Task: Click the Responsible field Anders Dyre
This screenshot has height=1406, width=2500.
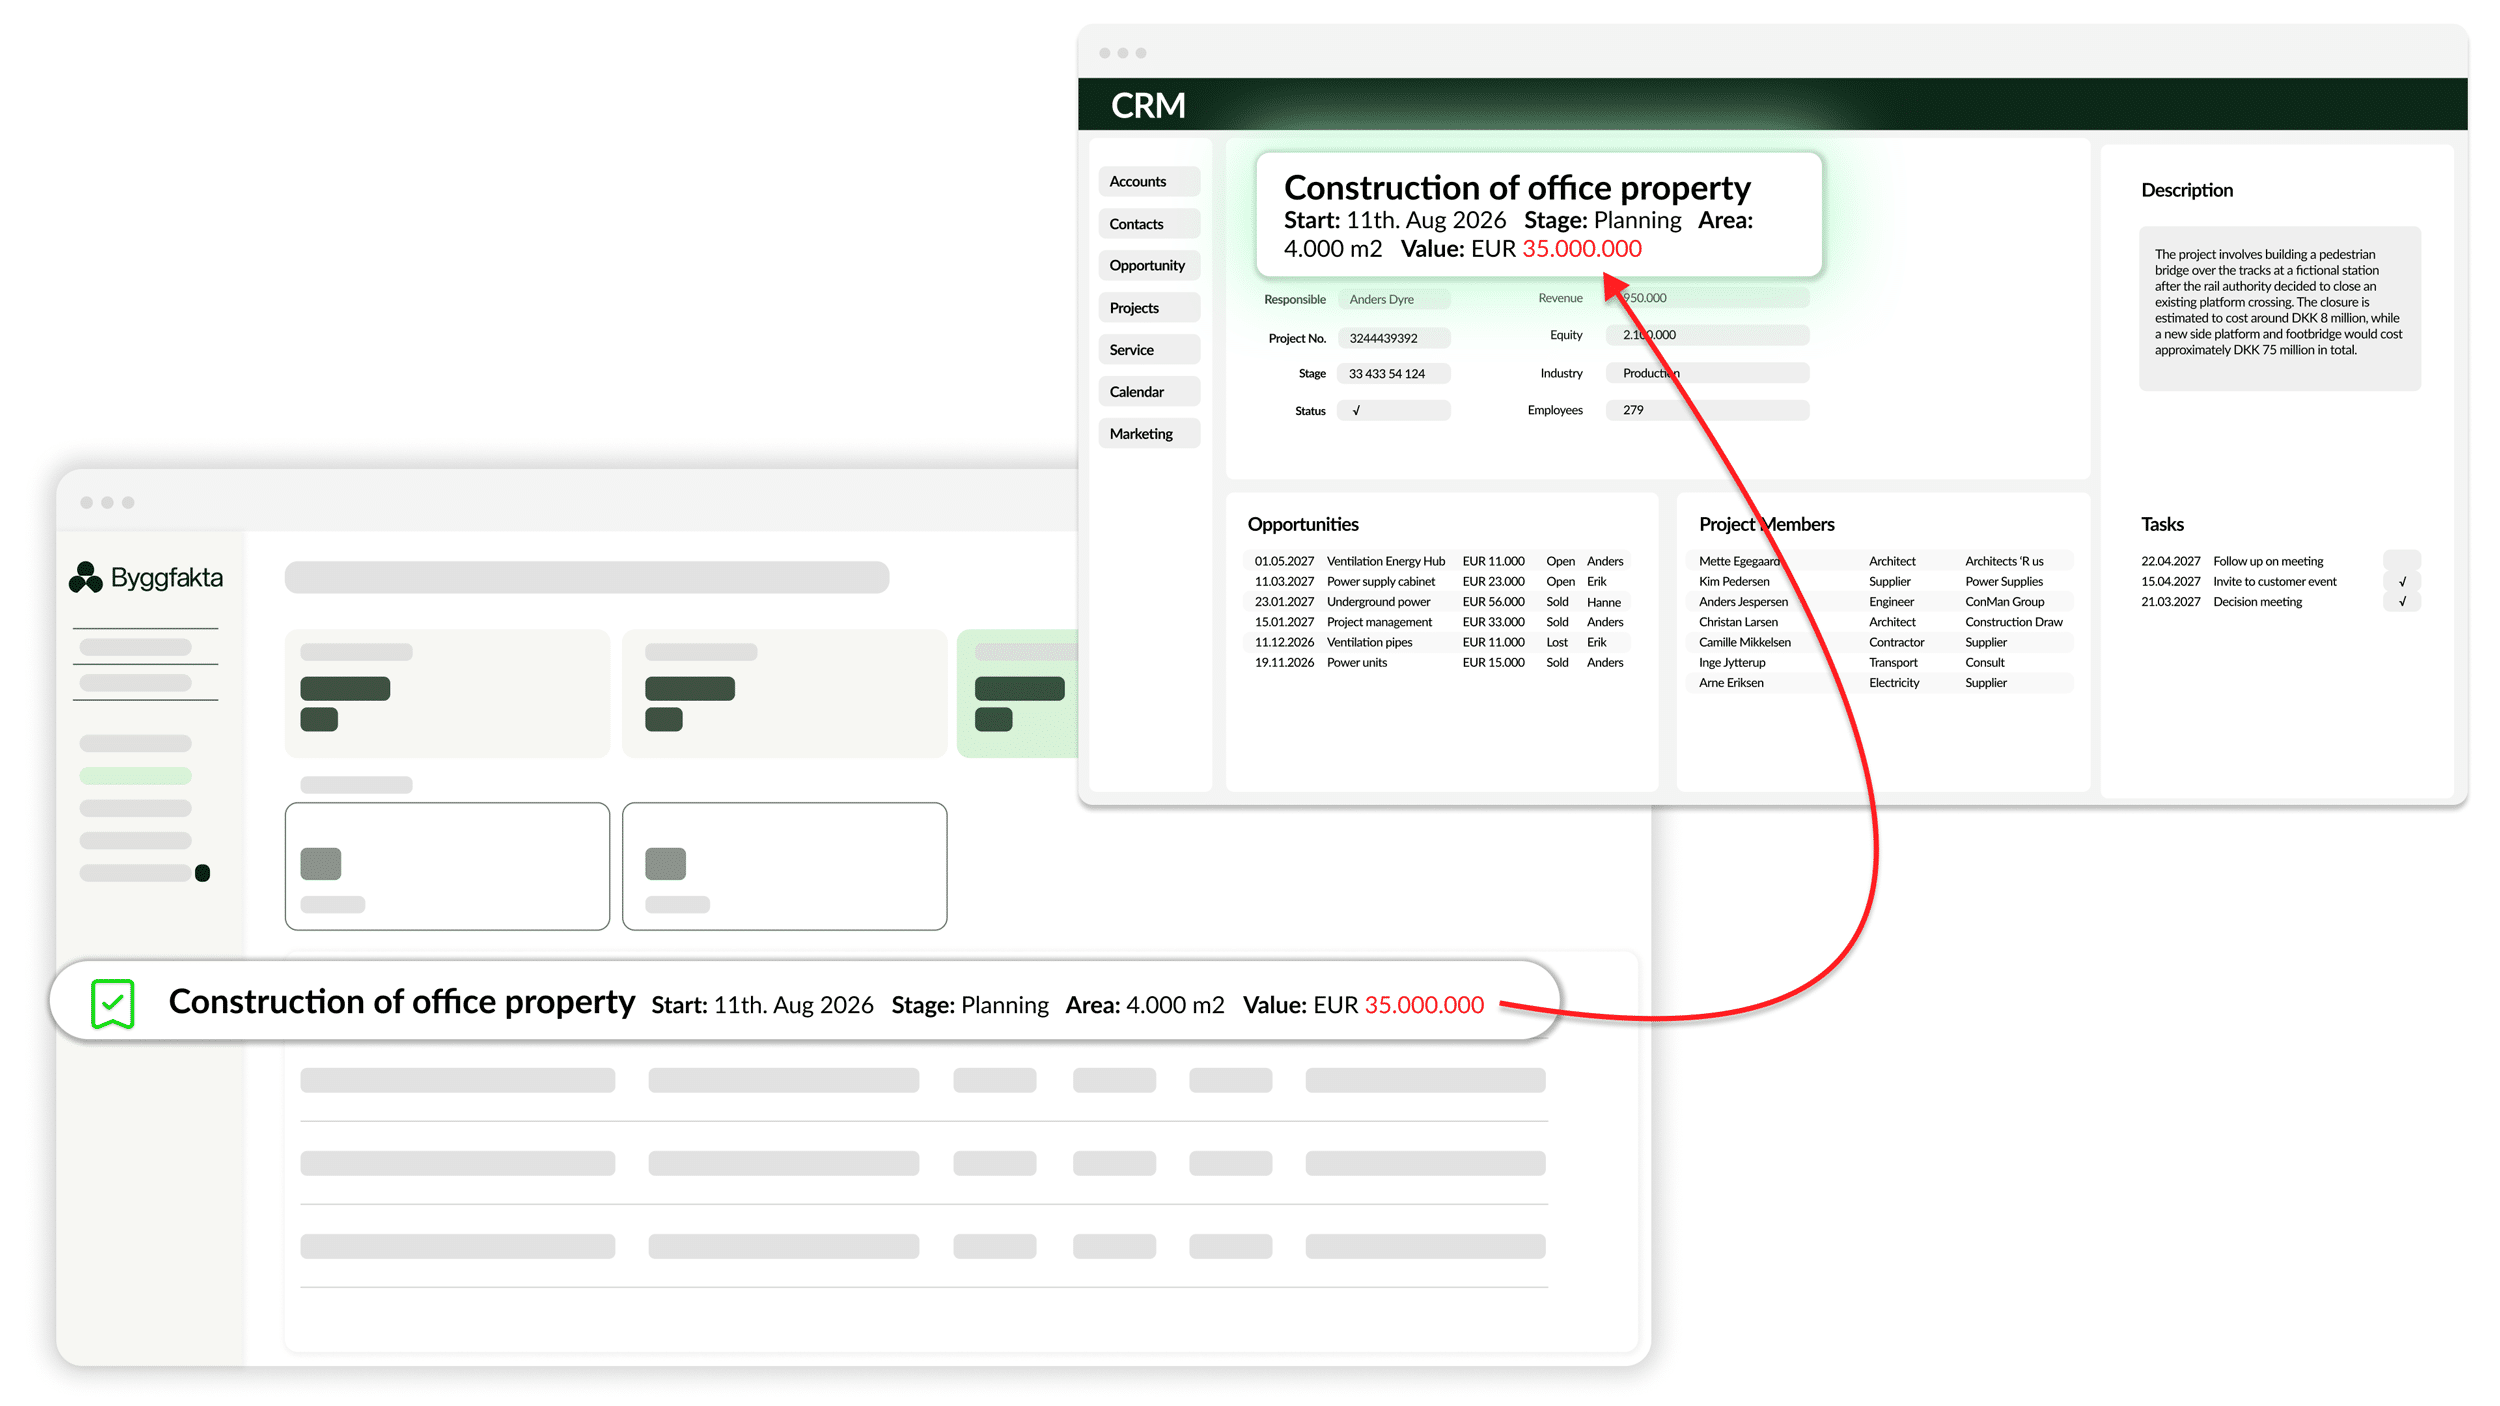Action: click(x=1394, y=299)
